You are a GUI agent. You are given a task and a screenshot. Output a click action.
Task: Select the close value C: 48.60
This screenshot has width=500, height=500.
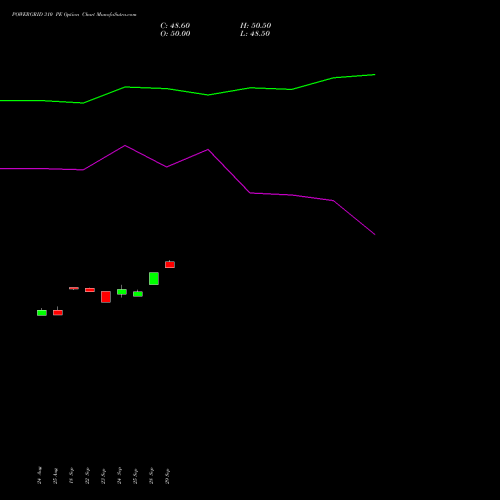(175, 26)
